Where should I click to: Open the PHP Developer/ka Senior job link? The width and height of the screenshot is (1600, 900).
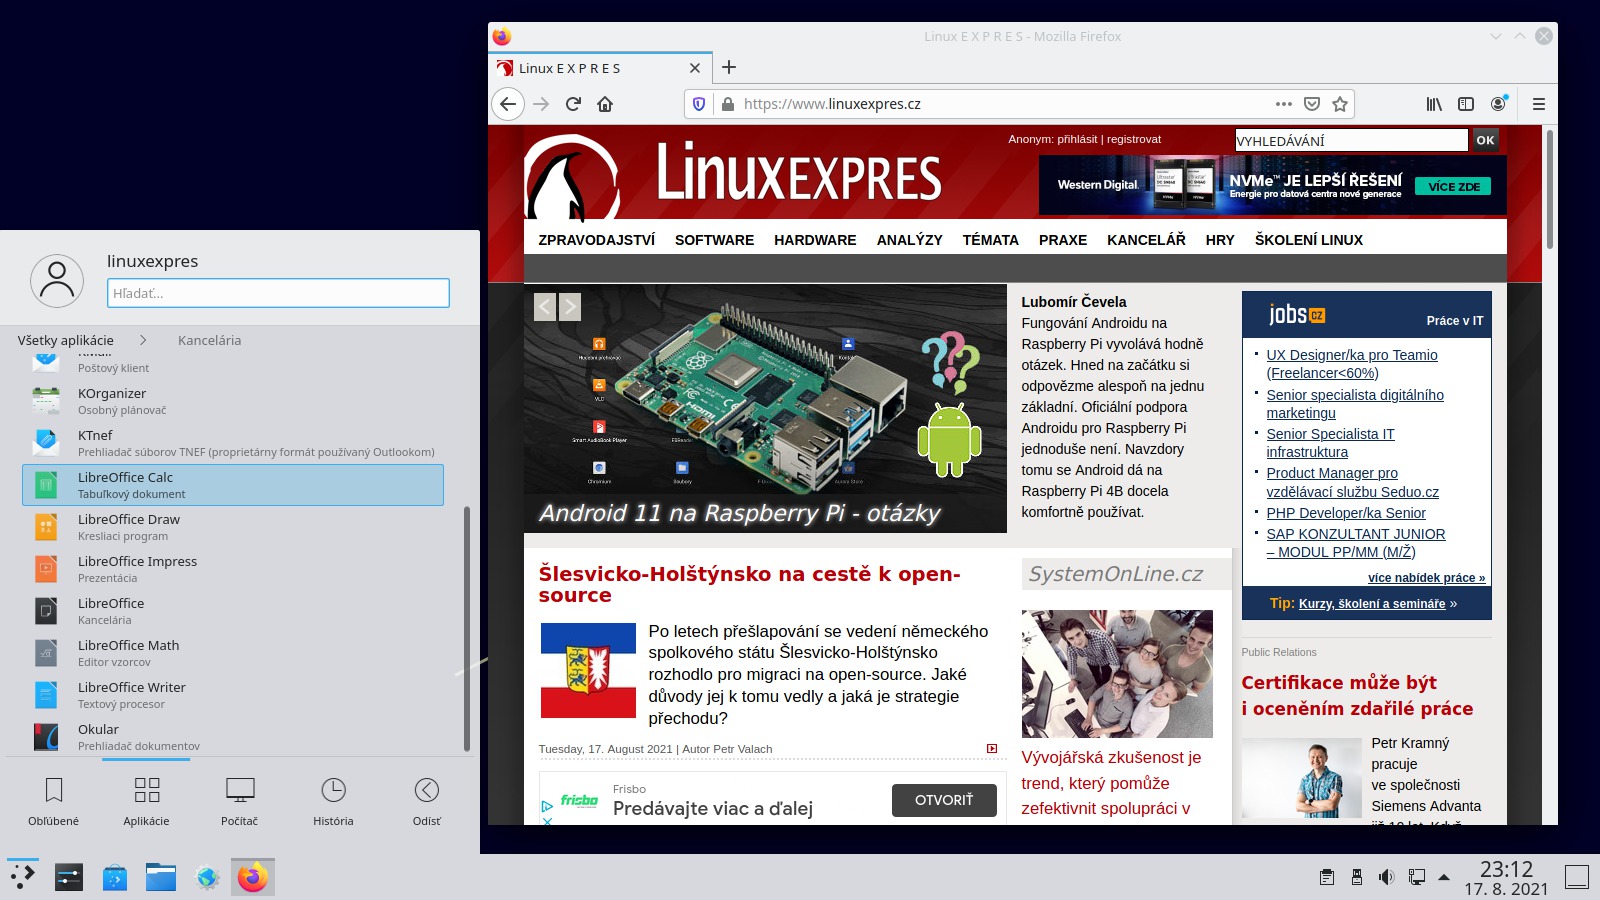click(x=1346, y=513)
